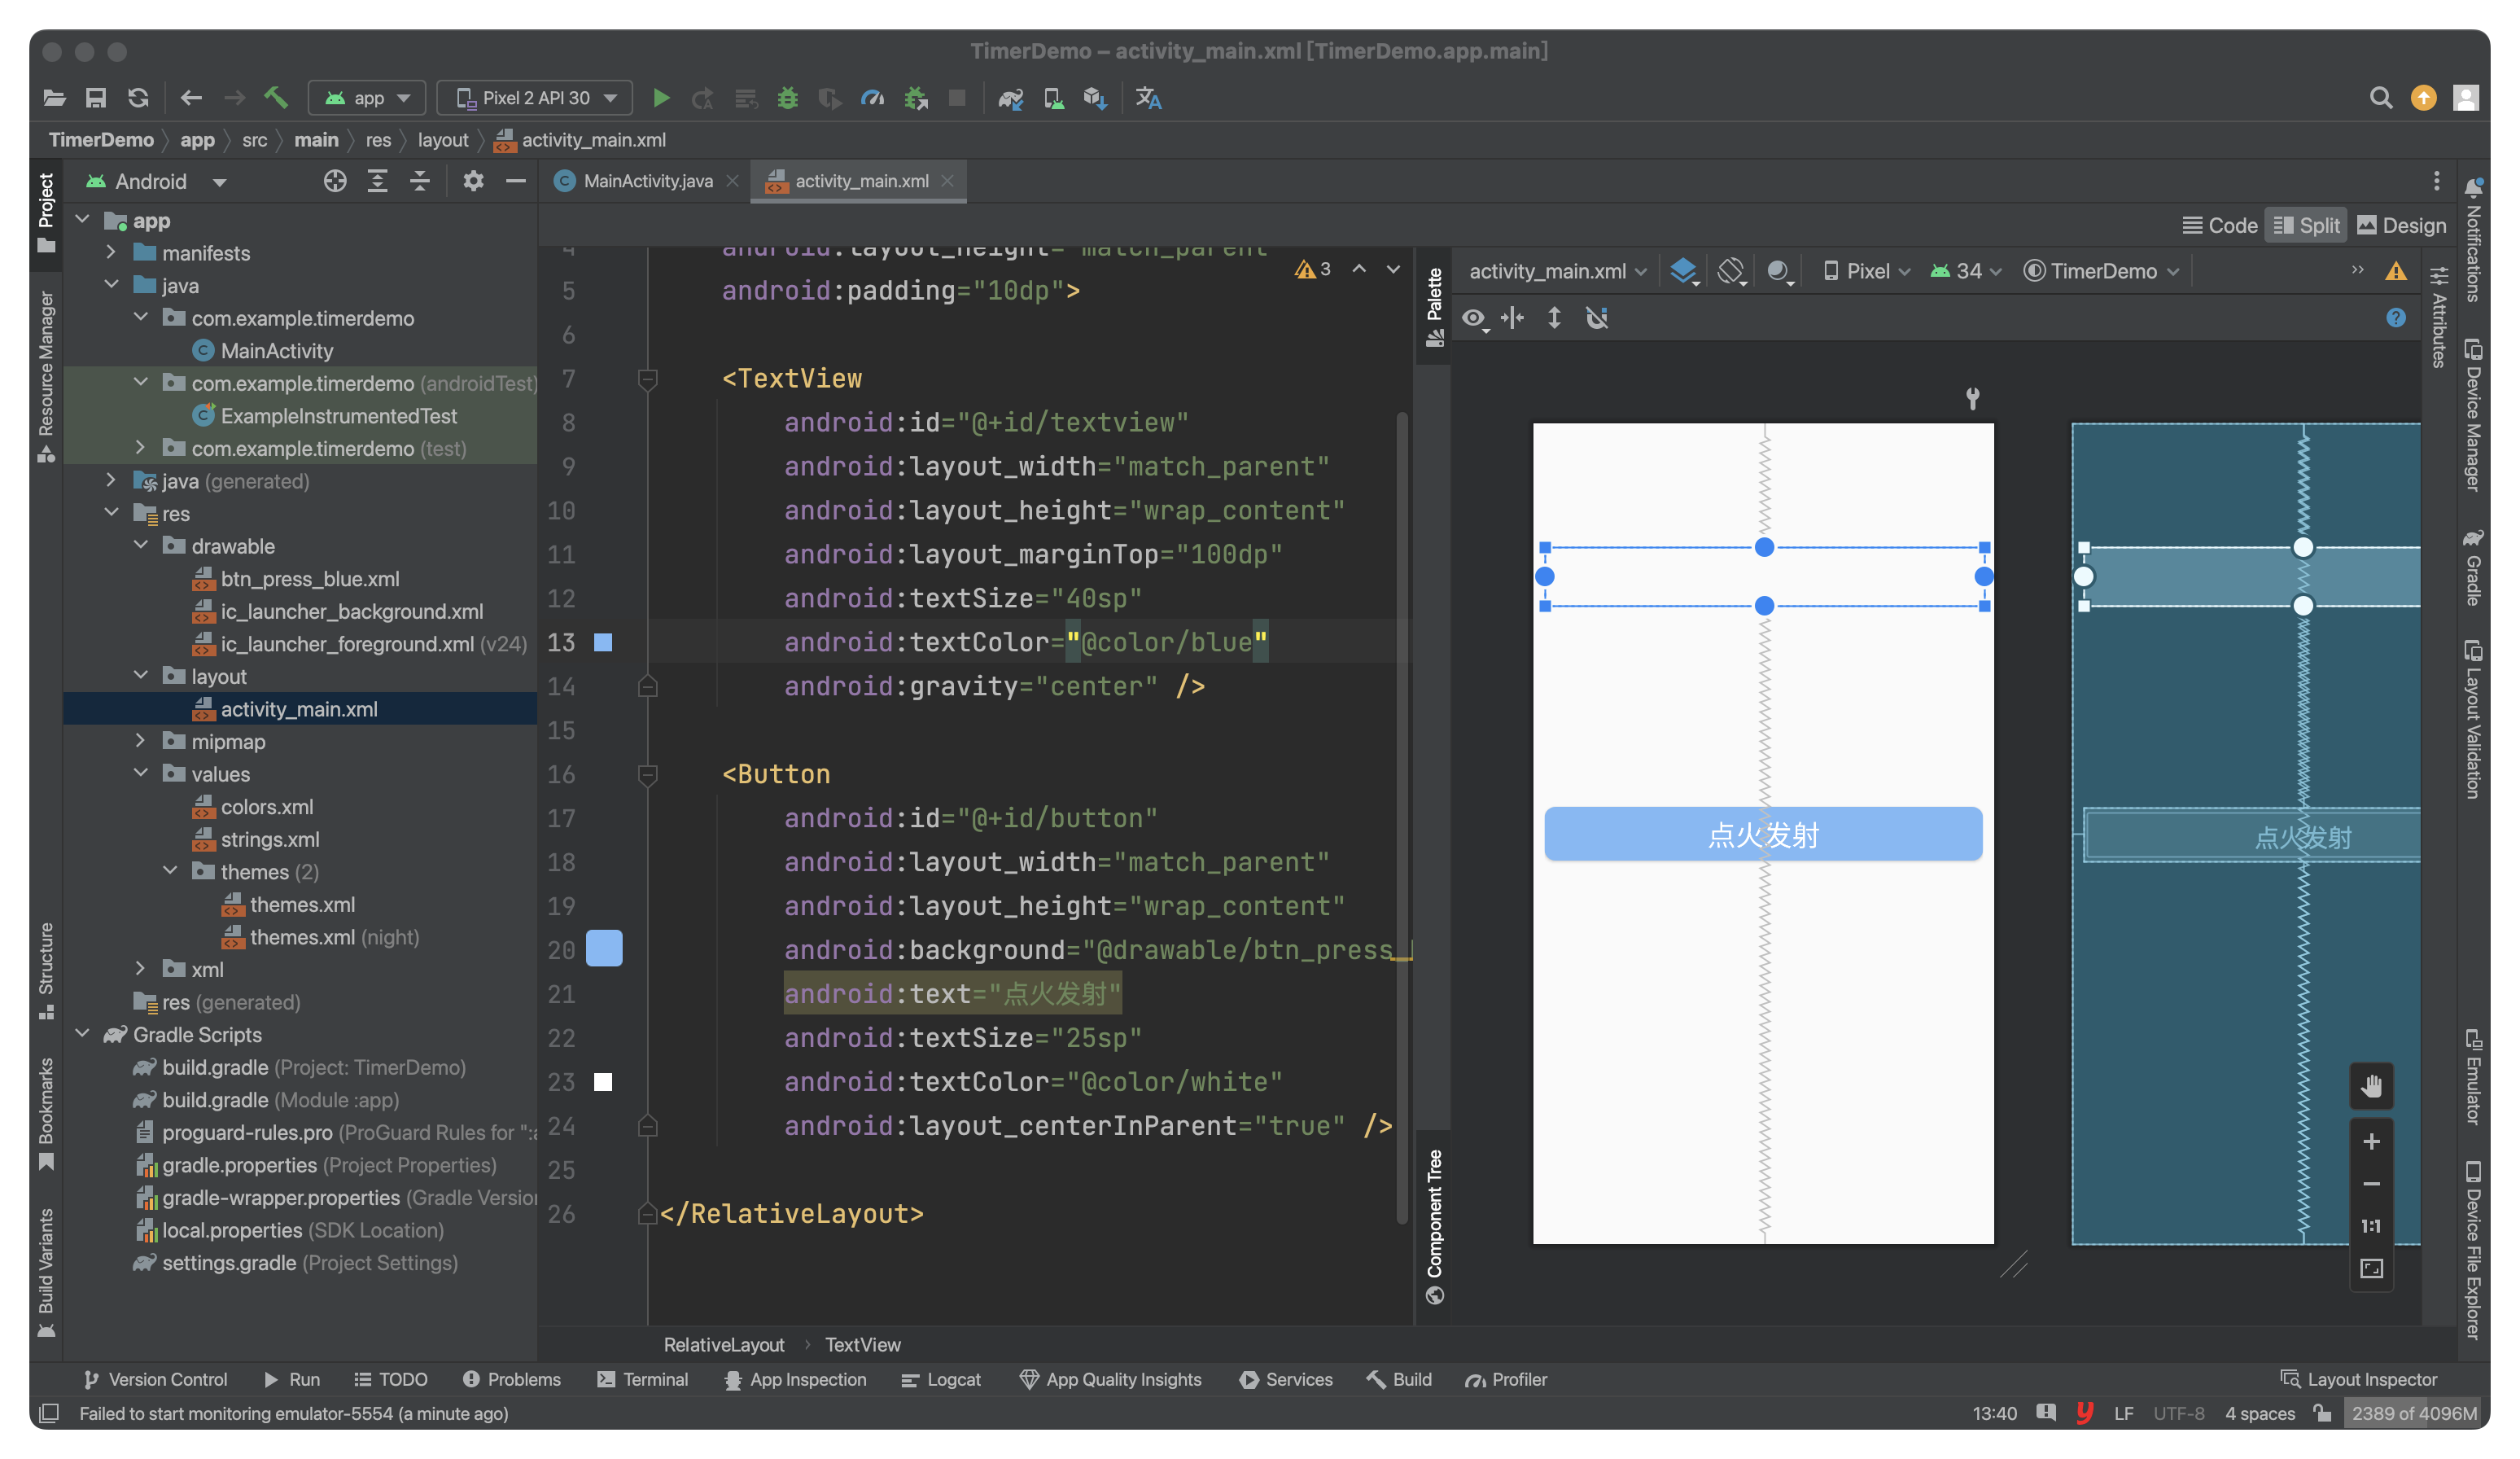This screenshot has width=2520, height=1459.
Task: Collapse the Gradle Scripts node
Action: click(x=83, y=1034)
